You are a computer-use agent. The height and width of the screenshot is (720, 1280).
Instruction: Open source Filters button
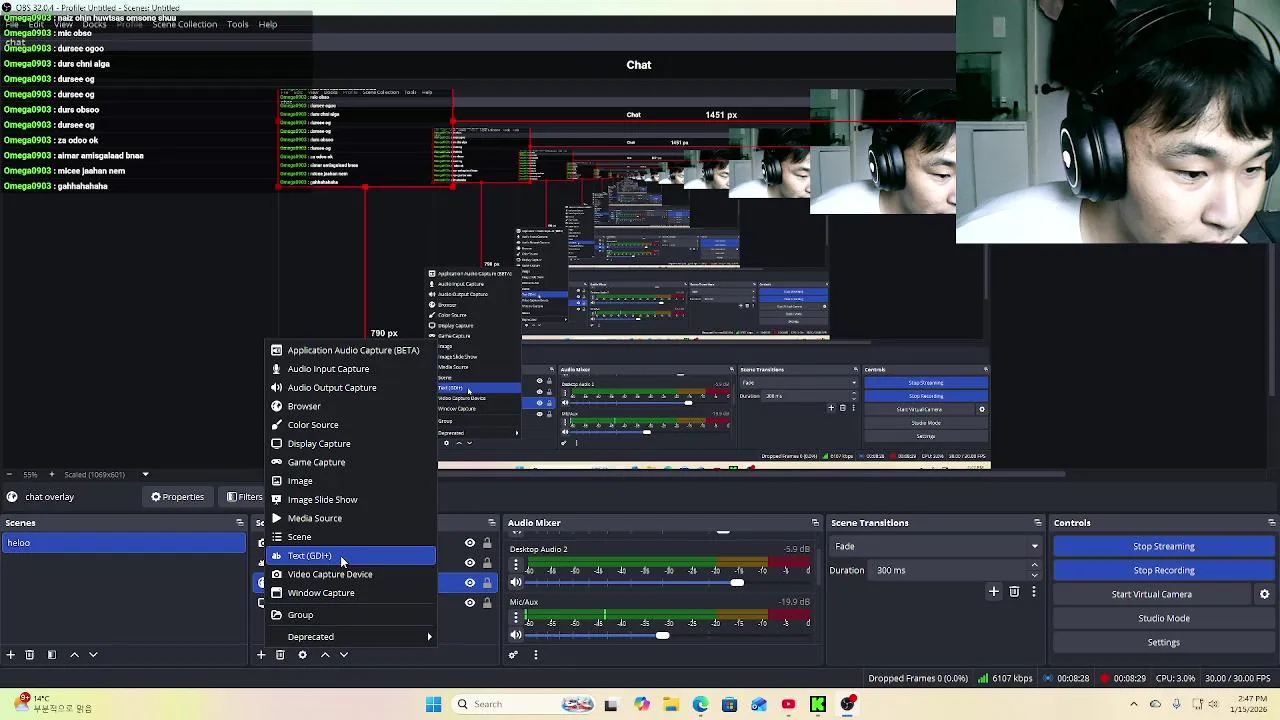tap(245, 497)
